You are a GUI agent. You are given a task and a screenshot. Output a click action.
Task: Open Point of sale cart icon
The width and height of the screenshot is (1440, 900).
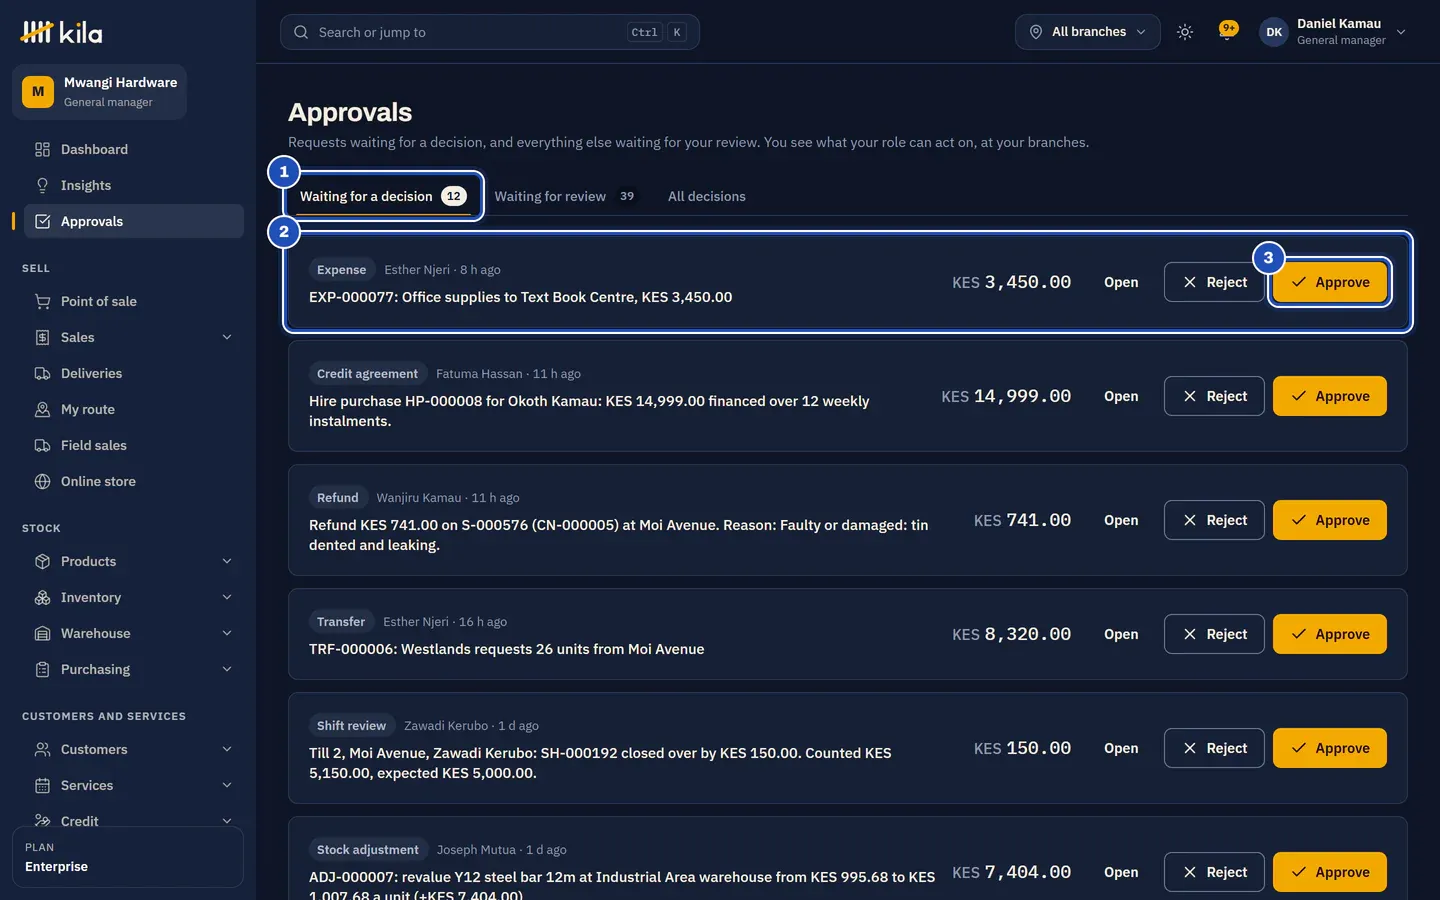42,301
